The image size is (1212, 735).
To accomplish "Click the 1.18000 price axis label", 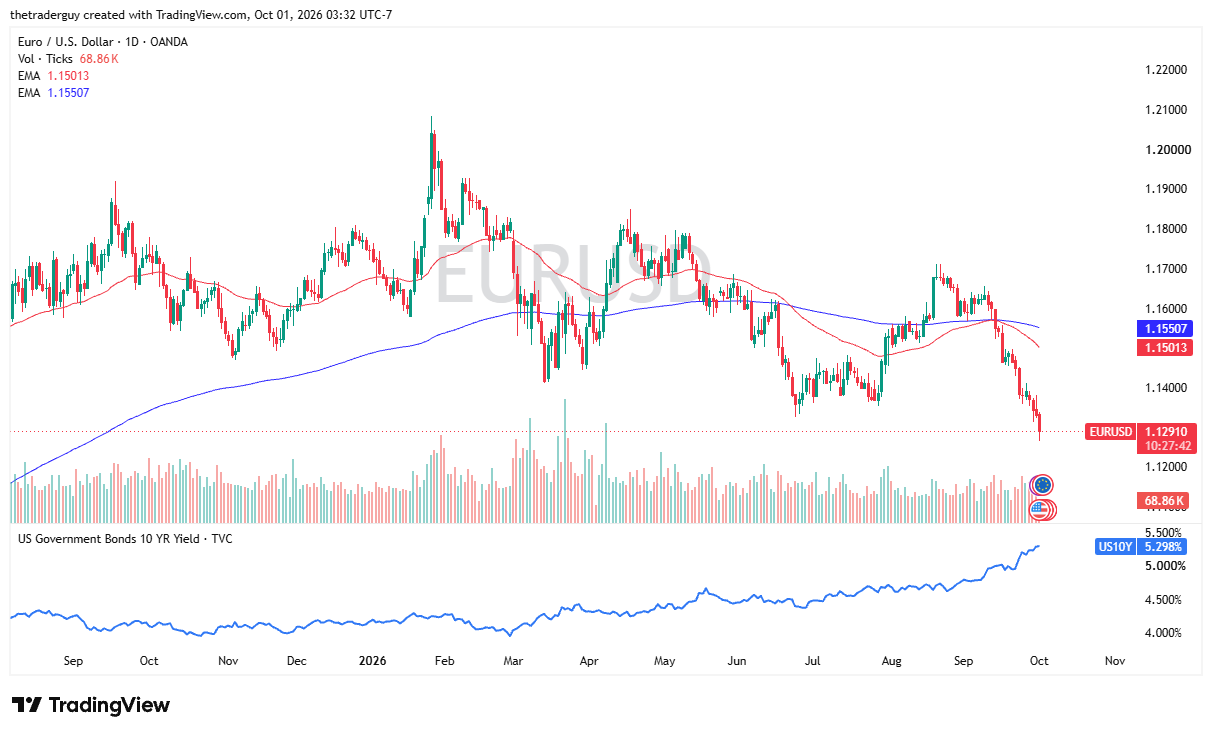I will tap(1166, 229).
